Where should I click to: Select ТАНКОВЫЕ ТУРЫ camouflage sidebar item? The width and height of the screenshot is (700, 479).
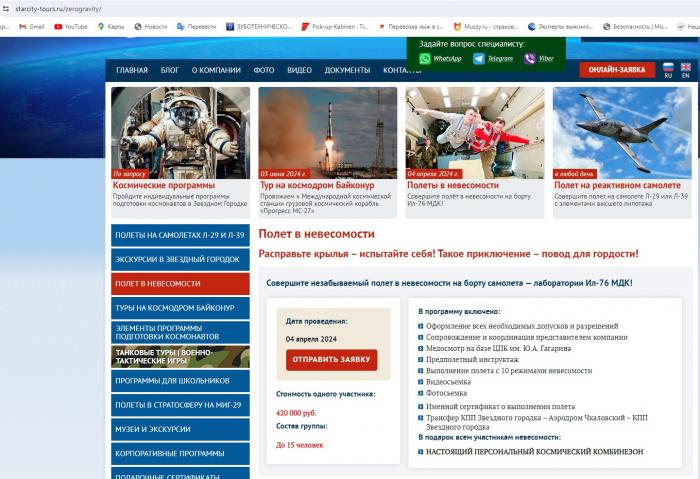[180, 356]
